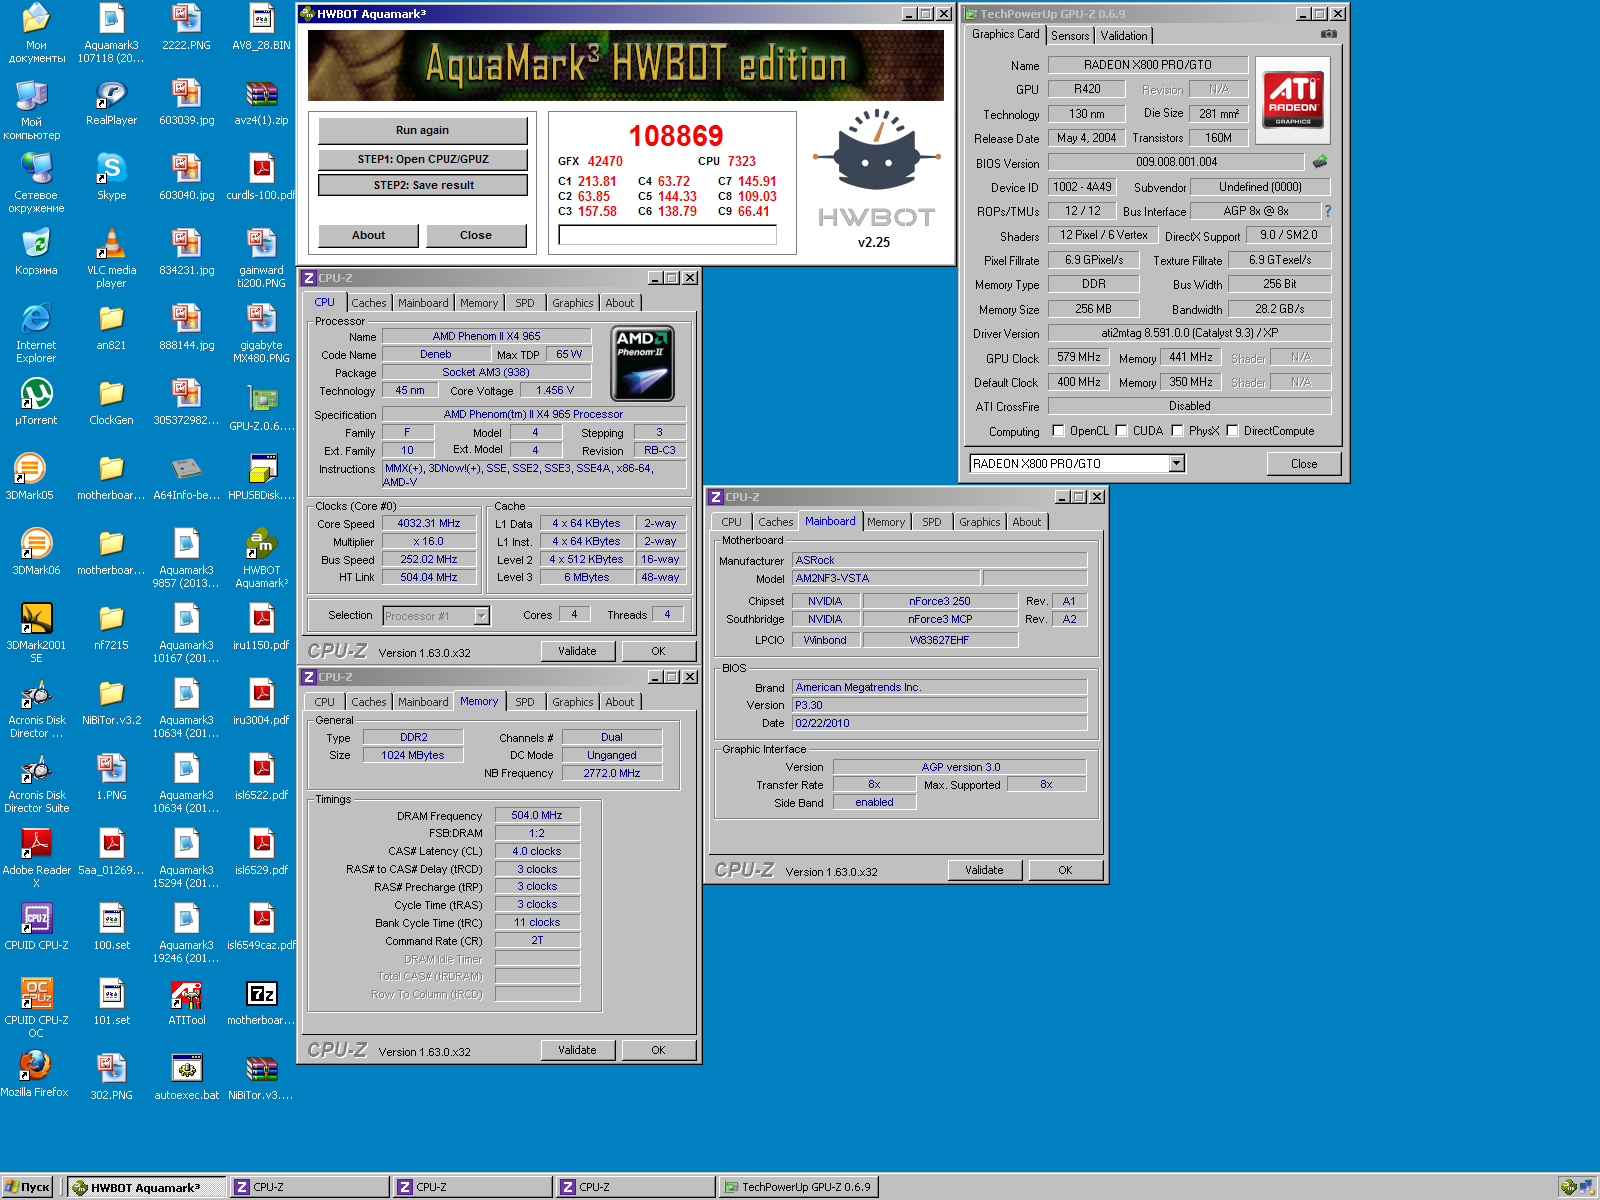1600x1200 pixels.
Task: Click About button in Aquamark3
Action: (368, 235)
